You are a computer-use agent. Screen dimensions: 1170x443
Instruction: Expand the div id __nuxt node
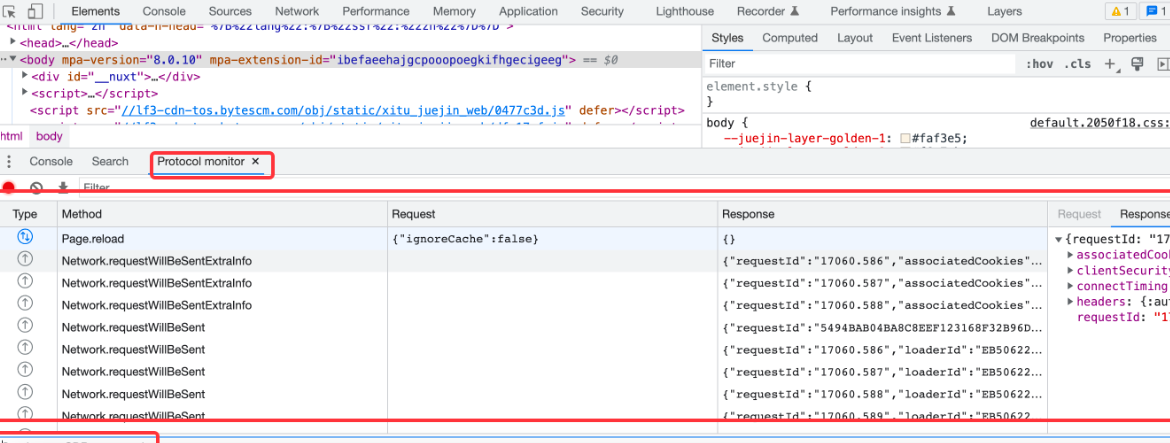(x=25, y=75)
